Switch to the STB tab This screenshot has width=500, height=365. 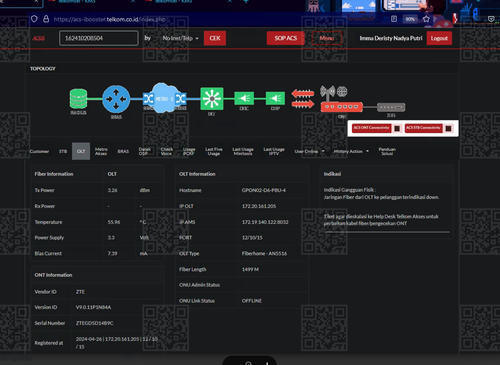tap(63, 151)
